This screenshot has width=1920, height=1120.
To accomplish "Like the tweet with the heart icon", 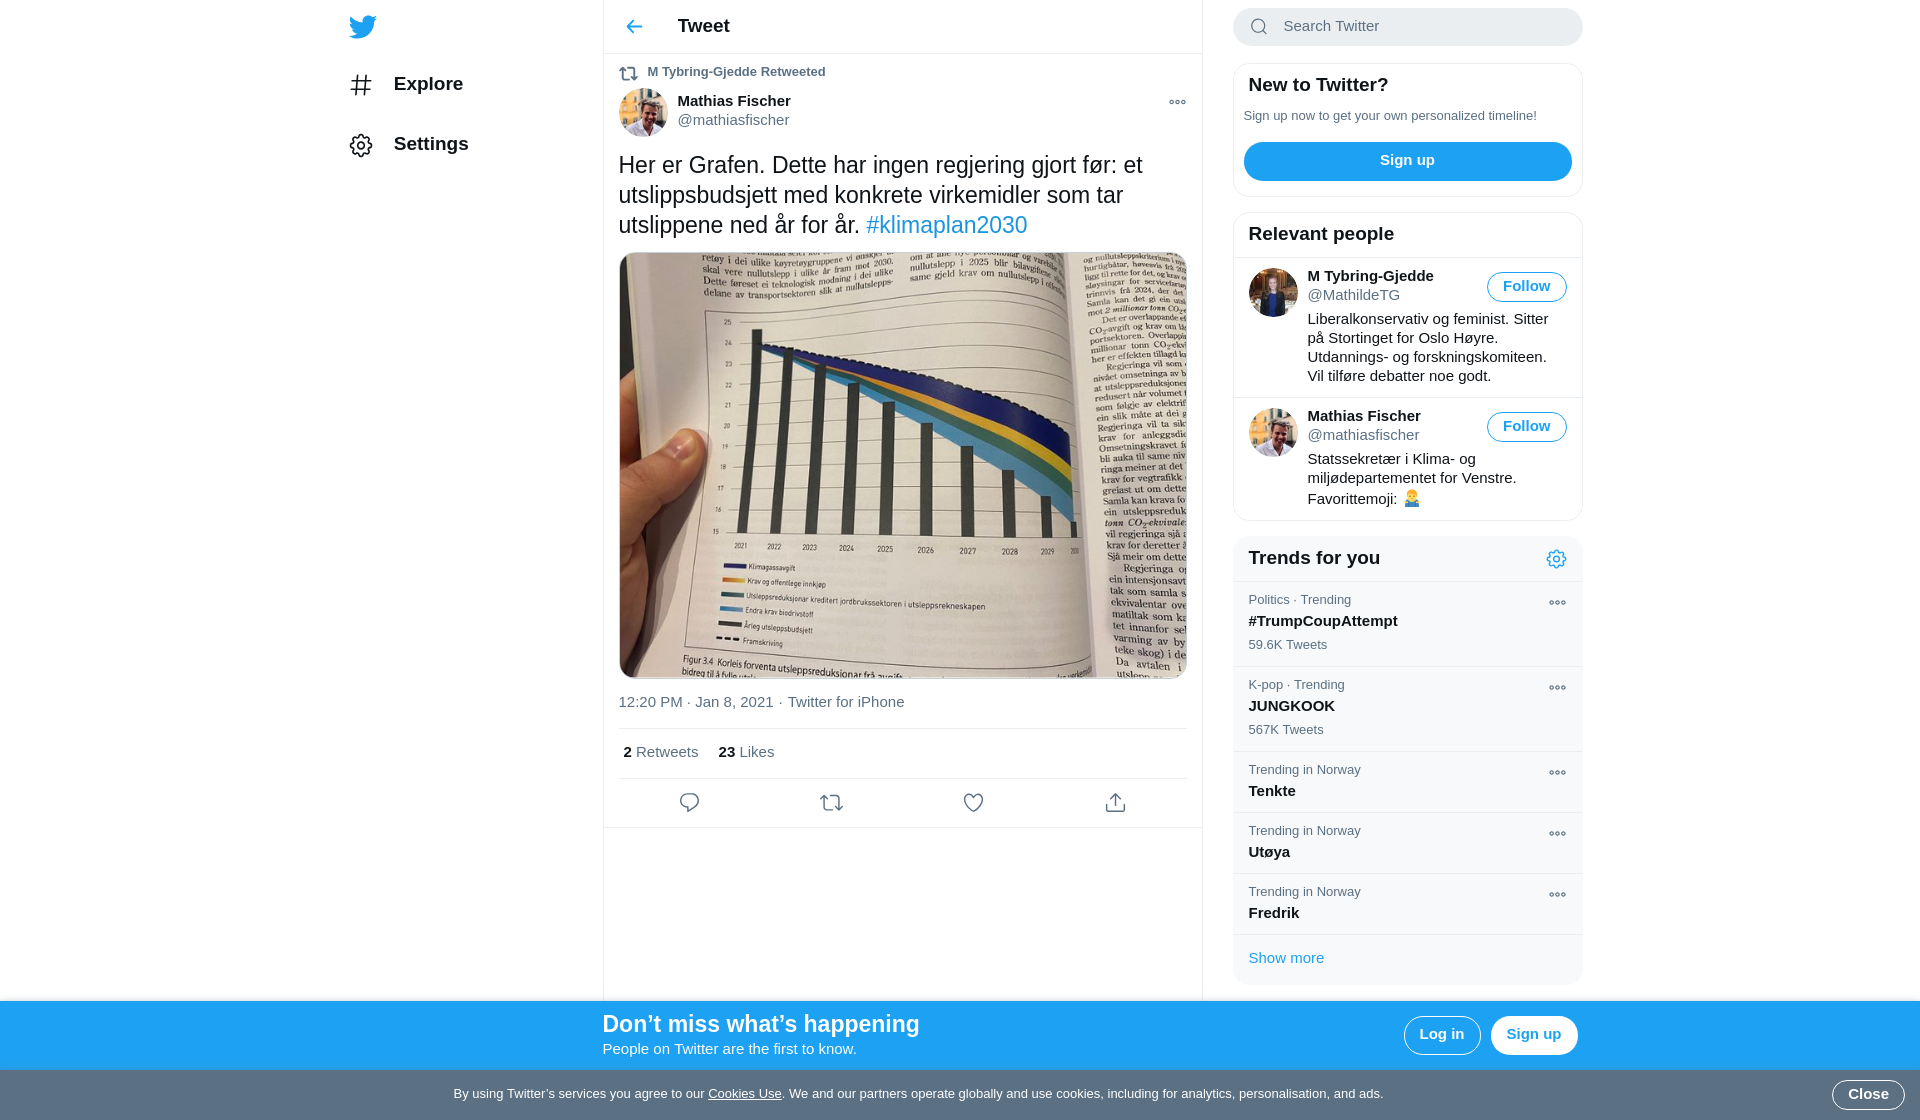I will coord(973,803).
